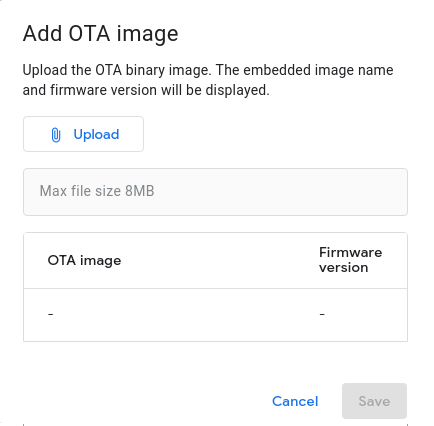
Task: Cancel the Add OTA image dialog
Action: [x=295, y=401]
